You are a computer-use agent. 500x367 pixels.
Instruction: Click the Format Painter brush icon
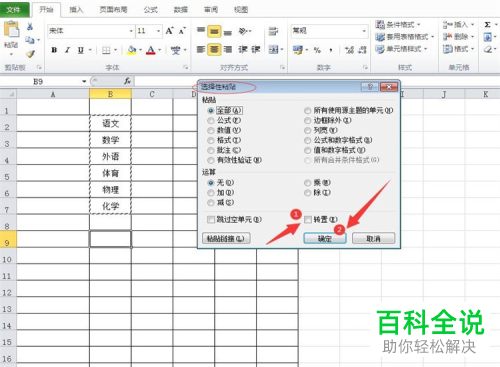30,53
